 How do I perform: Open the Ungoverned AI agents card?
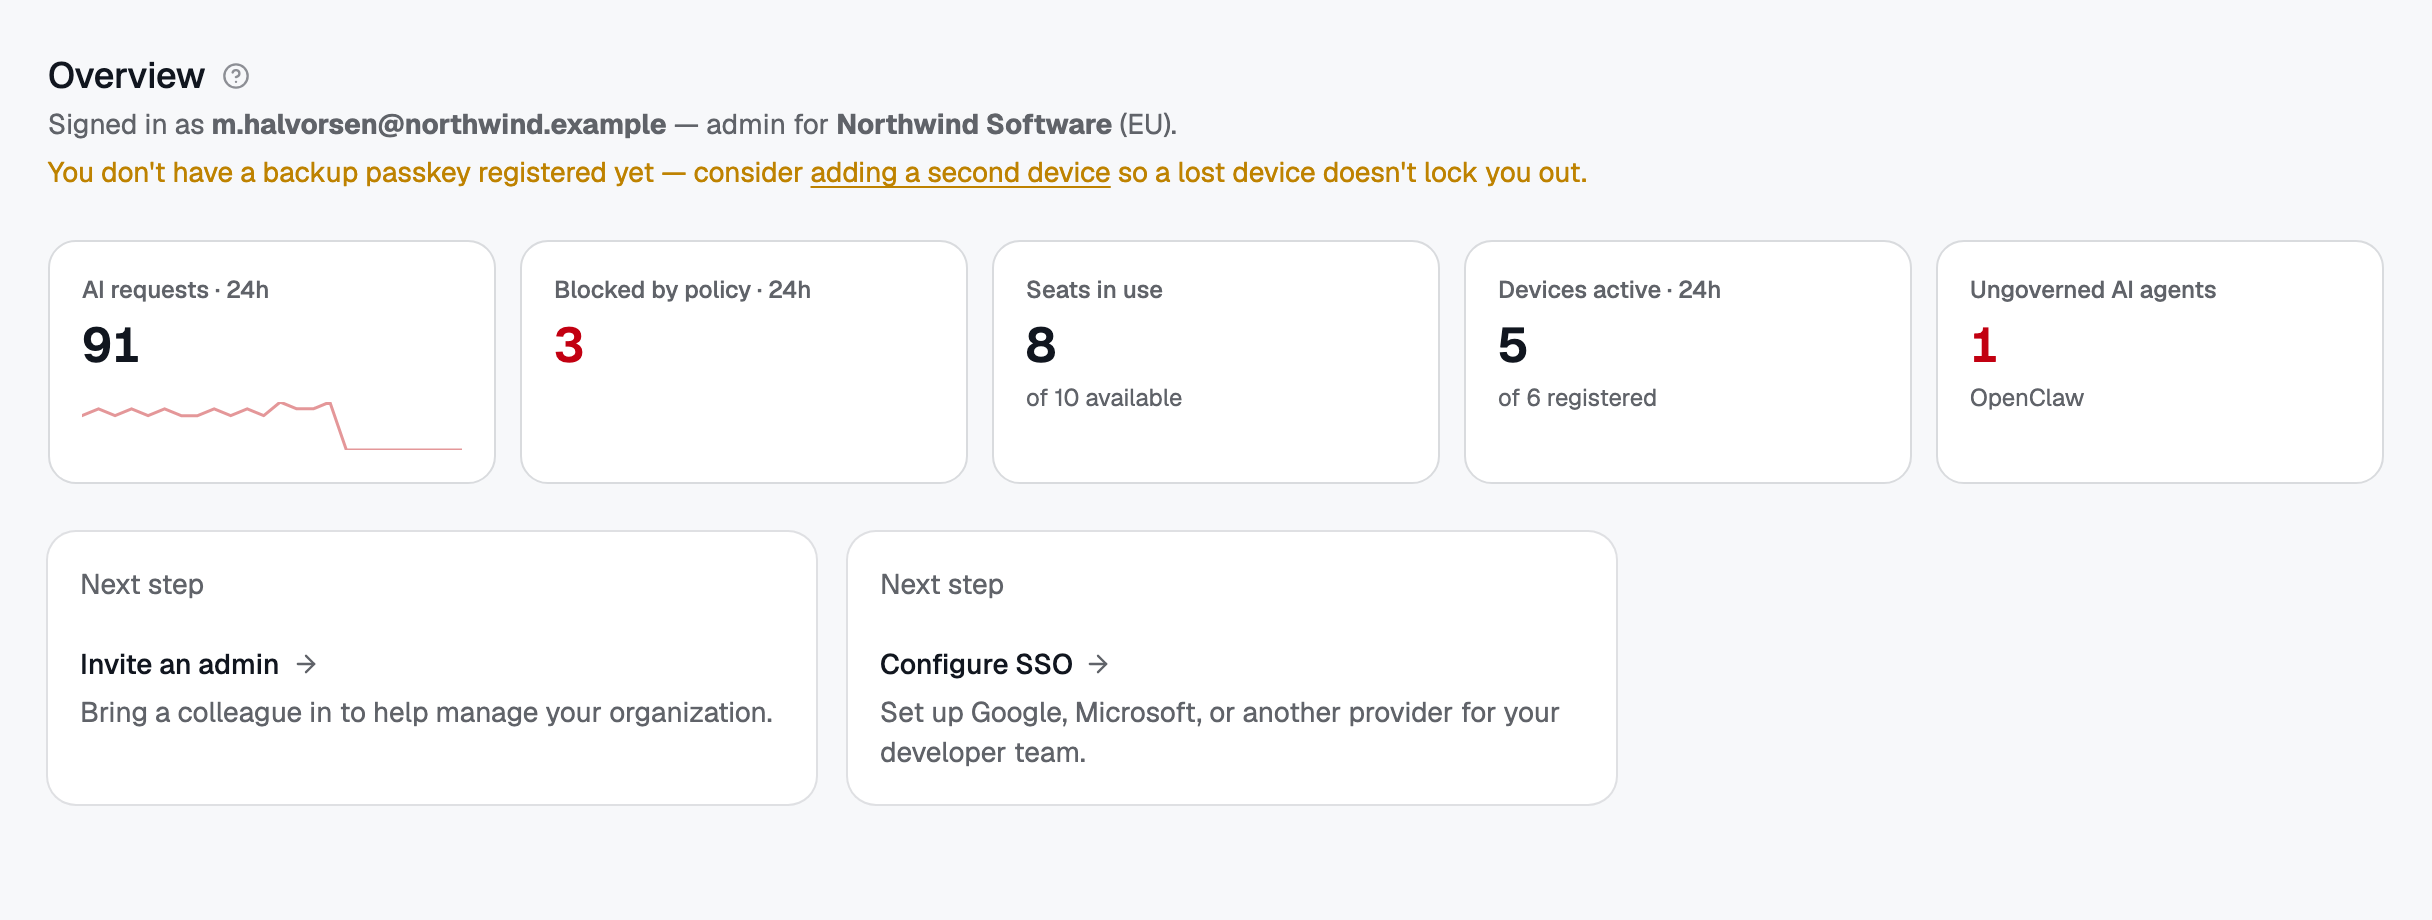point(2160,362)
